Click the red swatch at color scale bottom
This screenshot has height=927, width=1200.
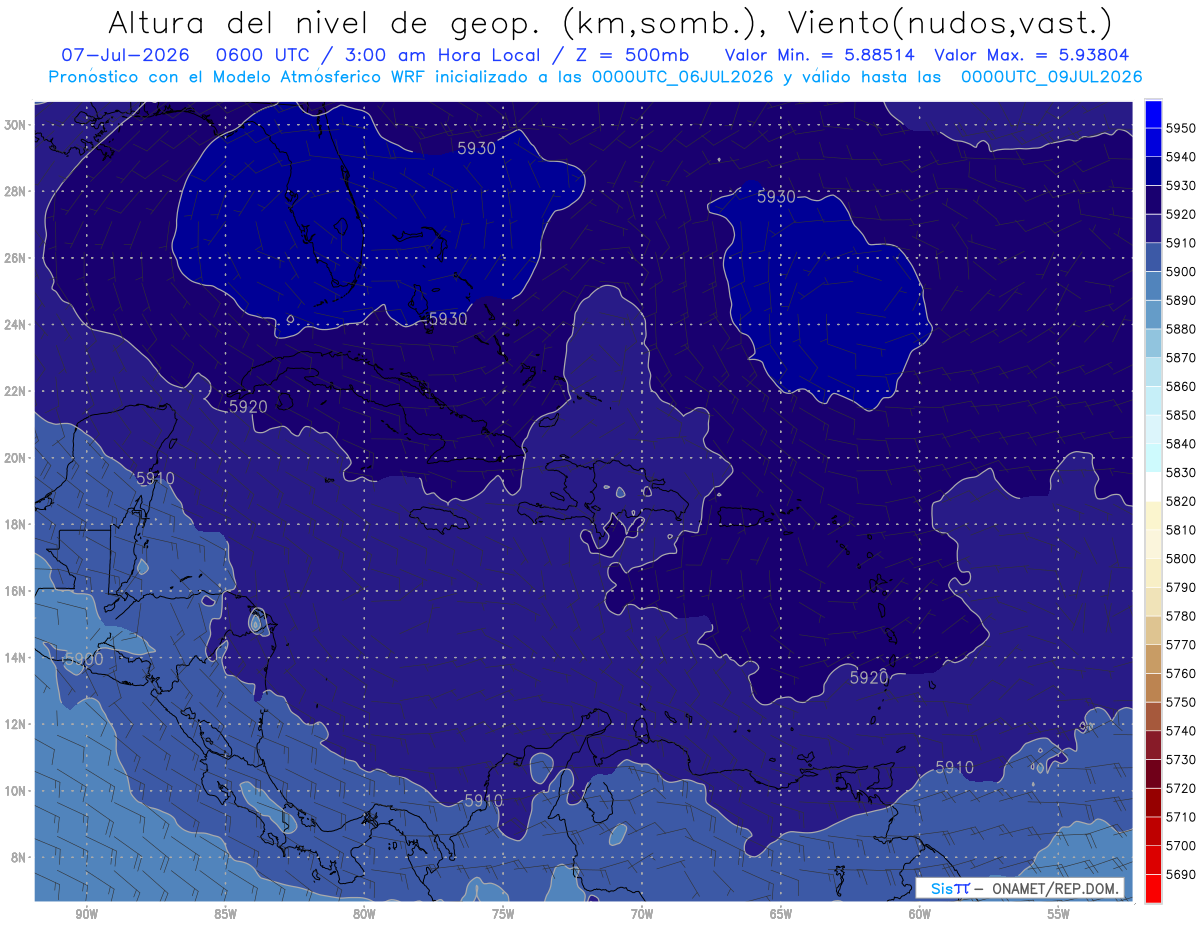1153,887
